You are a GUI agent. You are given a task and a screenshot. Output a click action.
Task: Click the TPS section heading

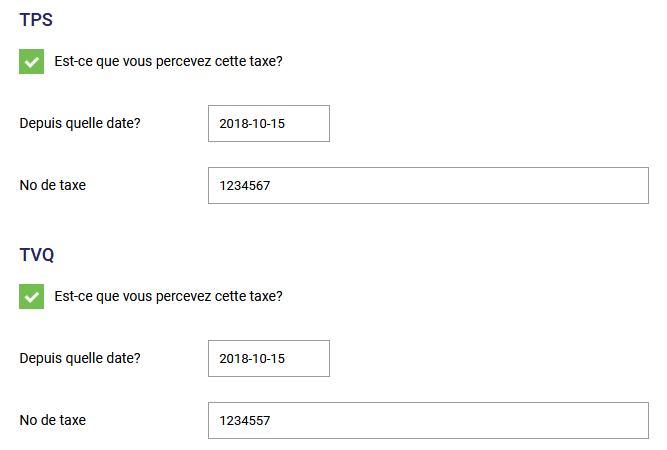tap(36, 20)
